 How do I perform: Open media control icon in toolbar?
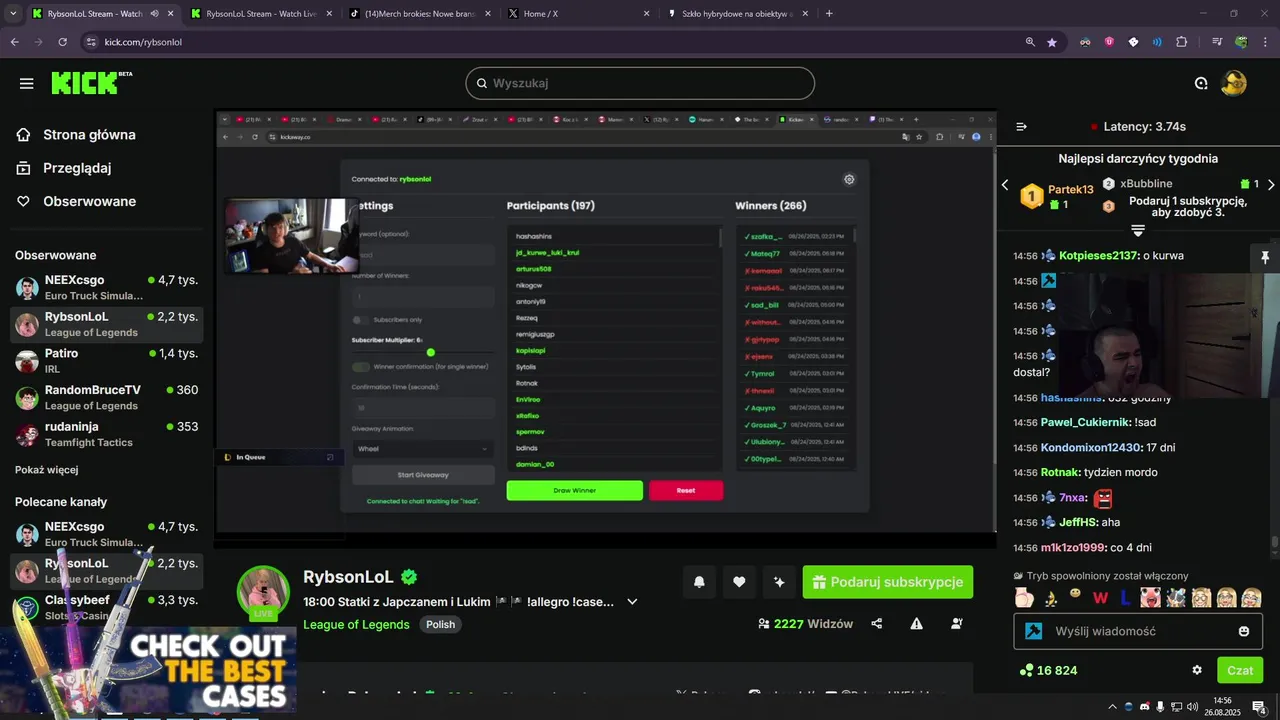pyautogui.click(x=1217, y=42)
